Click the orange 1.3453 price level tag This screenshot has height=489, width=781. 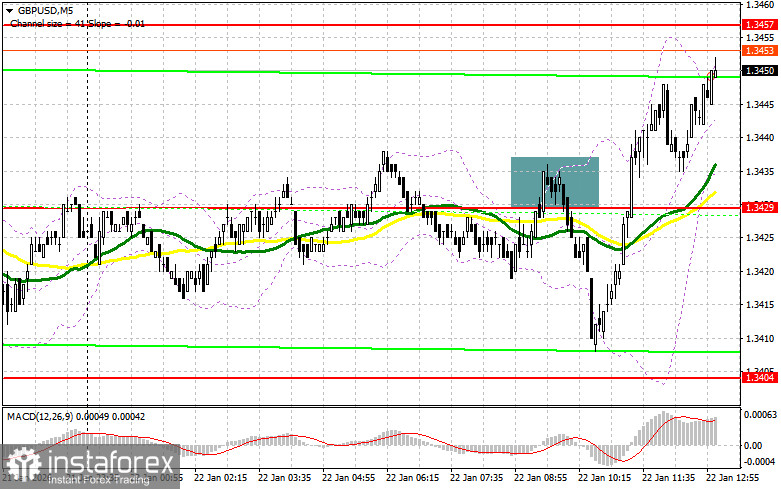point(760,50)
